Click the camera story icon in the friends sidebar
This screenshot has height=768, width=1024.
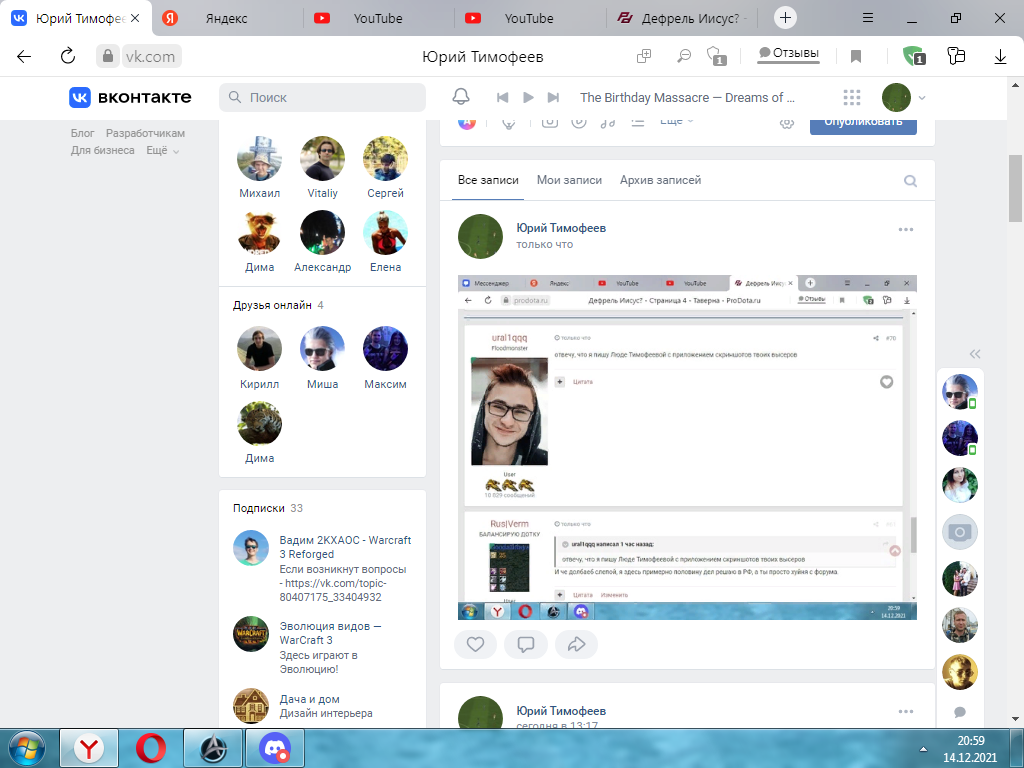(960, 531)
